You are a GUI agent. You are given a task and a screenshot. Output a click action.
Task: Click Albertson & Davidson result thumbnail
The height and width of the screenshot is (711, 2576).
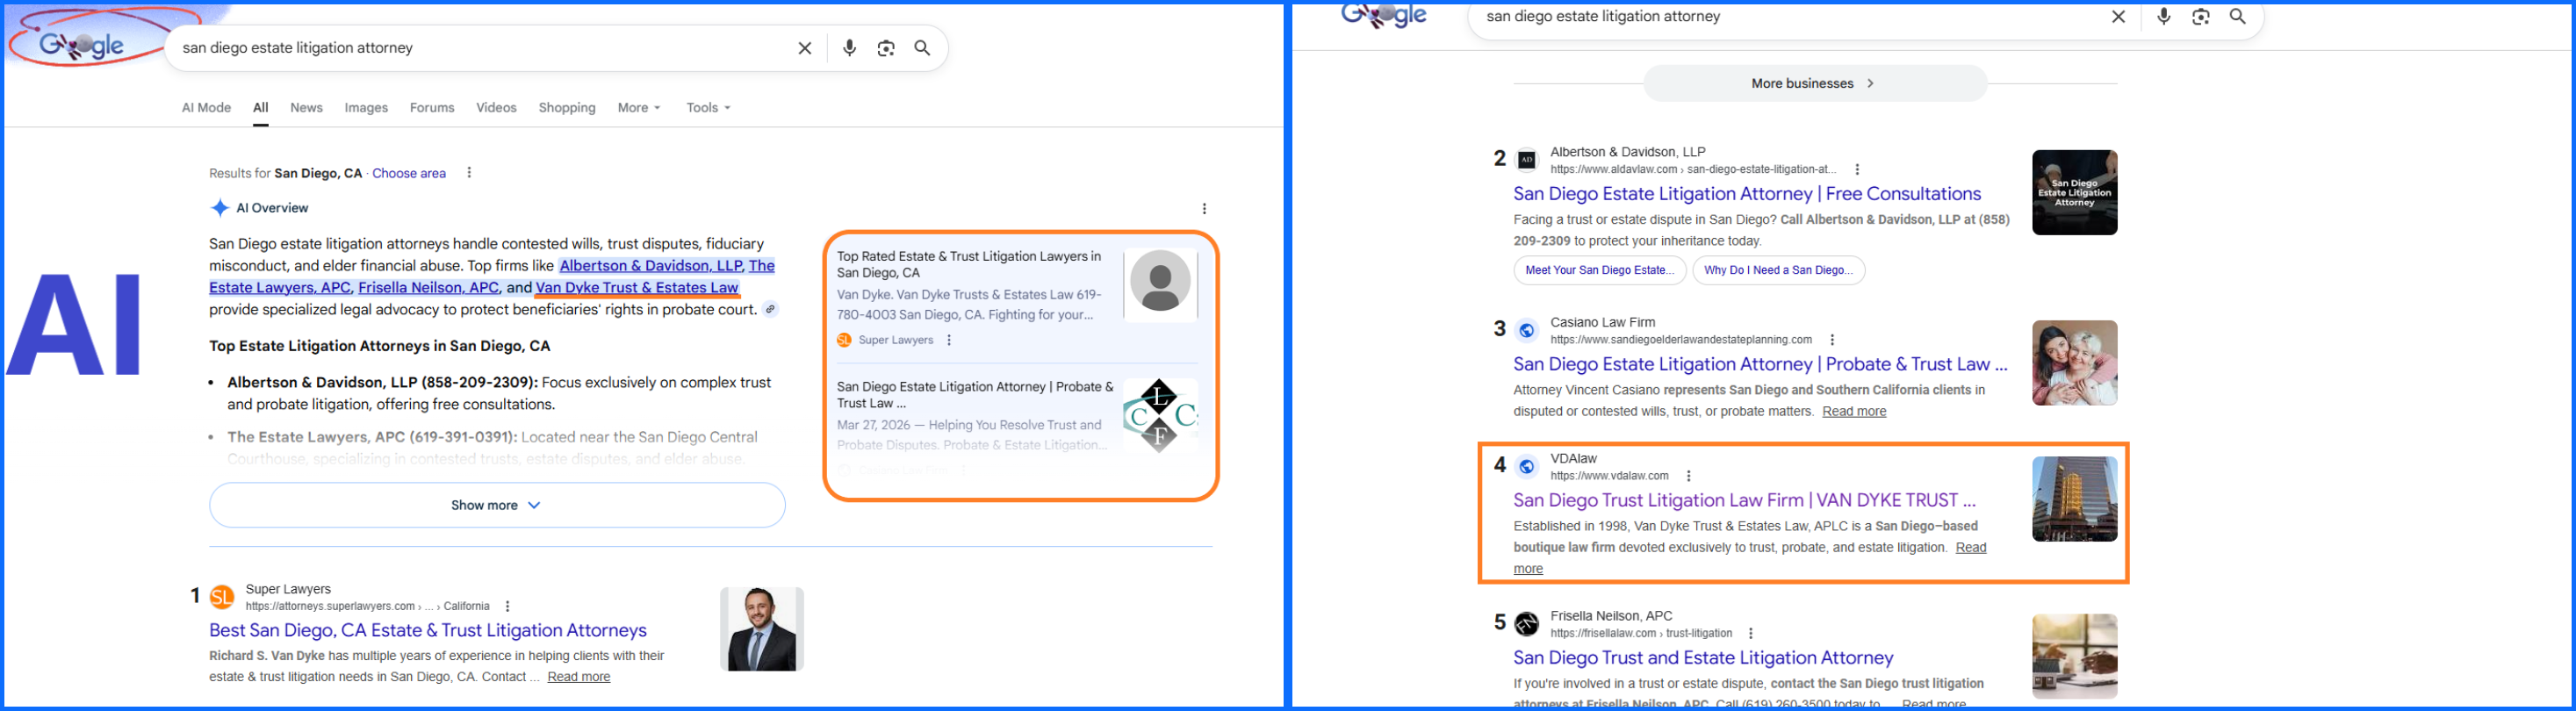pos(2074,193)
